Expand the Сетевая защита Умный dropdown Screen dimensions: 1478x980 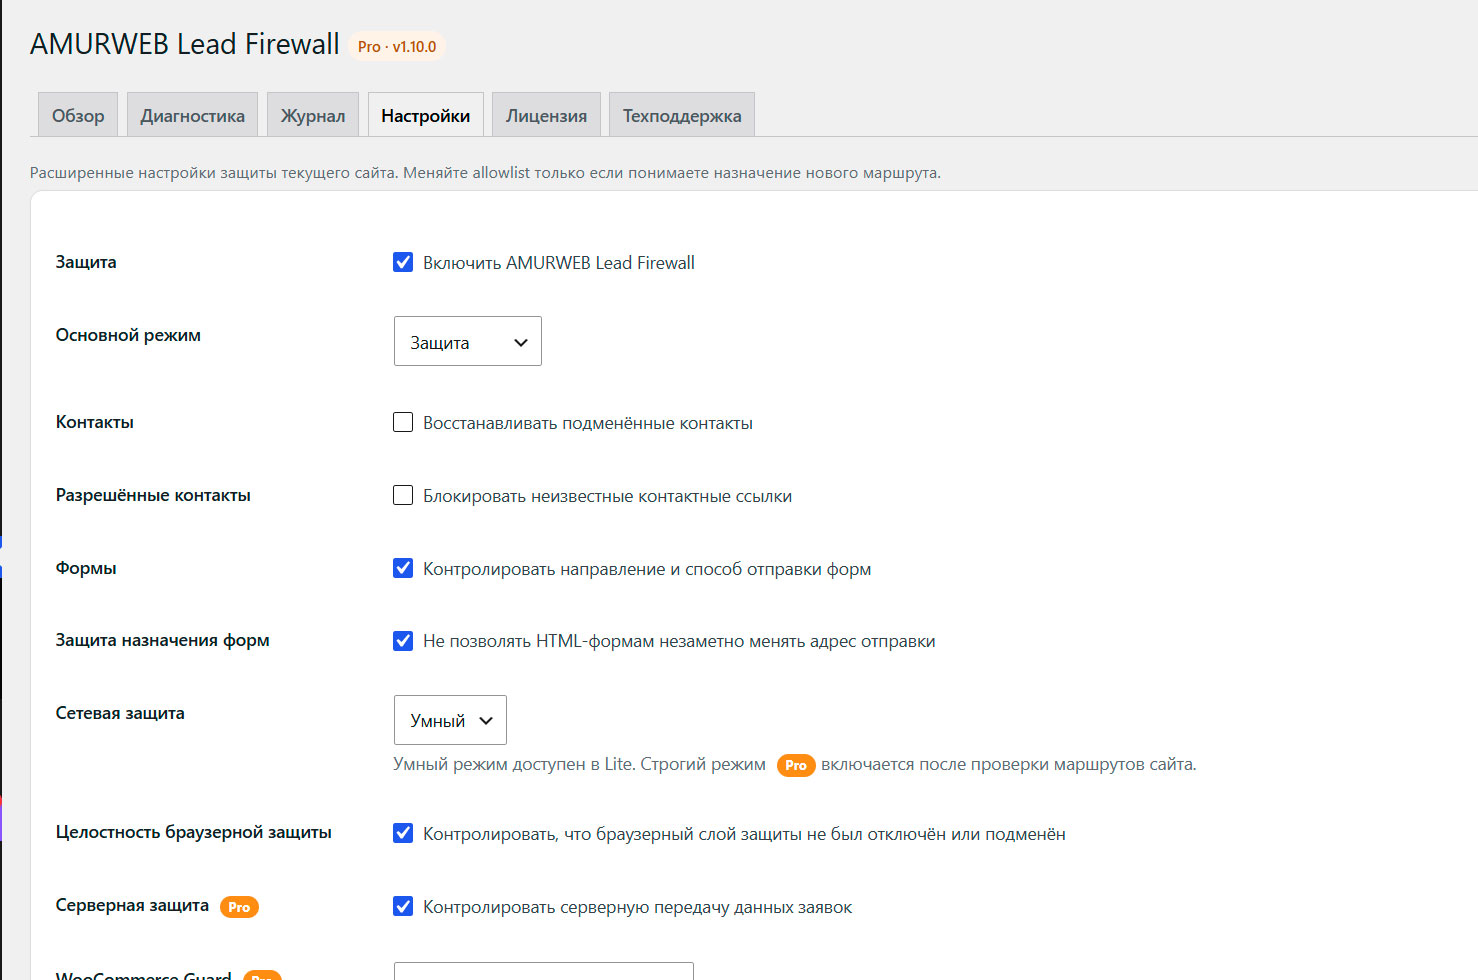tap(450, 720)
